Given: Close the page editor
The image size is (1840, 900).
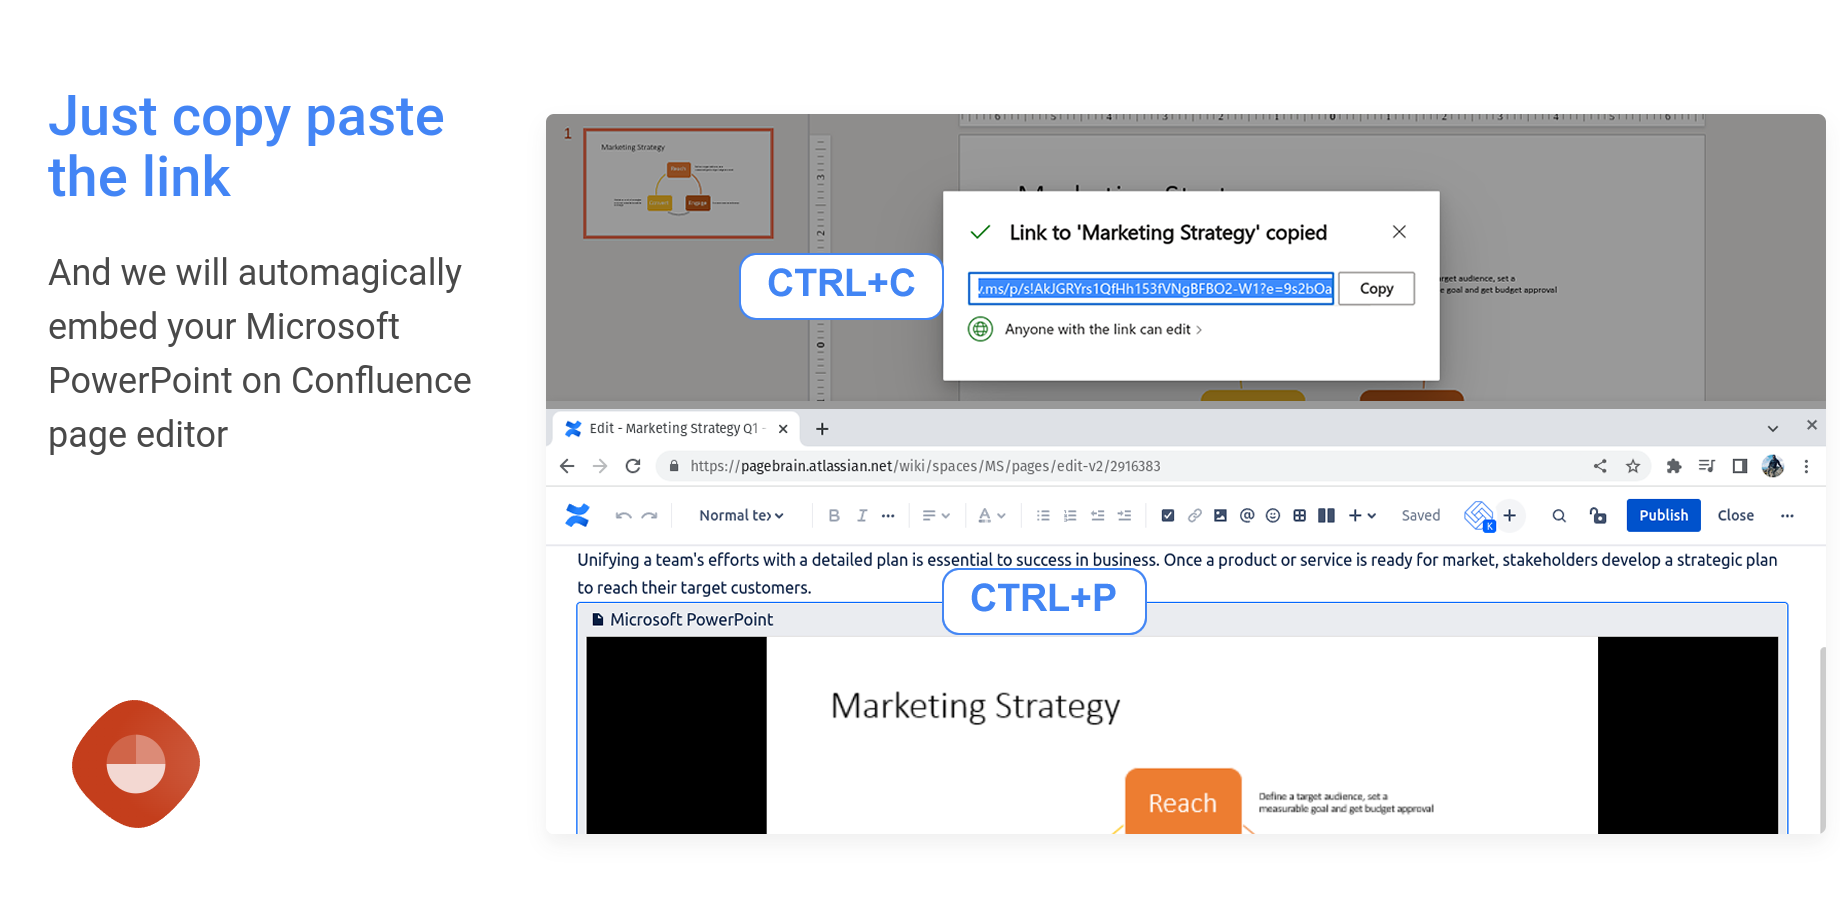Looking at the screenshot, I should 1735,515.
